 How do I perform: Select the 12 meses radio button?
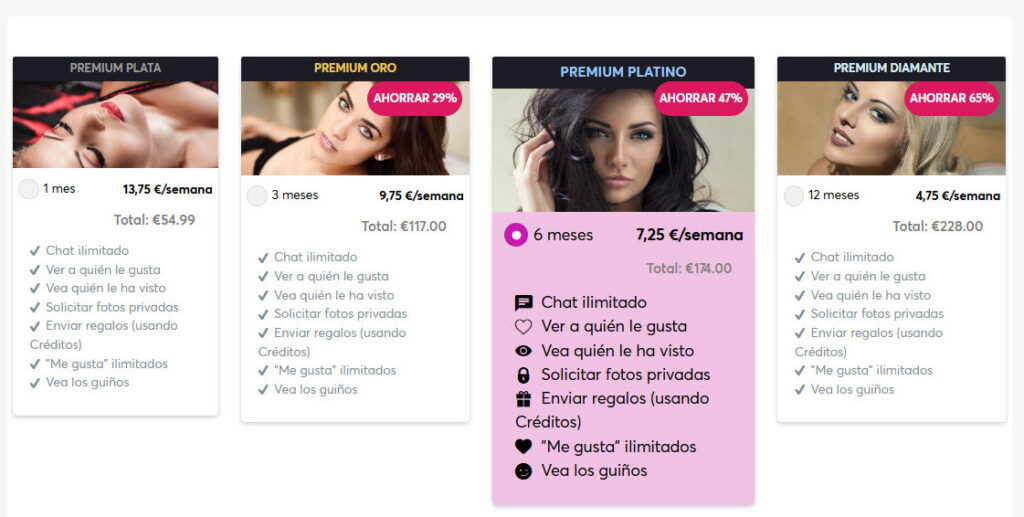794,196
